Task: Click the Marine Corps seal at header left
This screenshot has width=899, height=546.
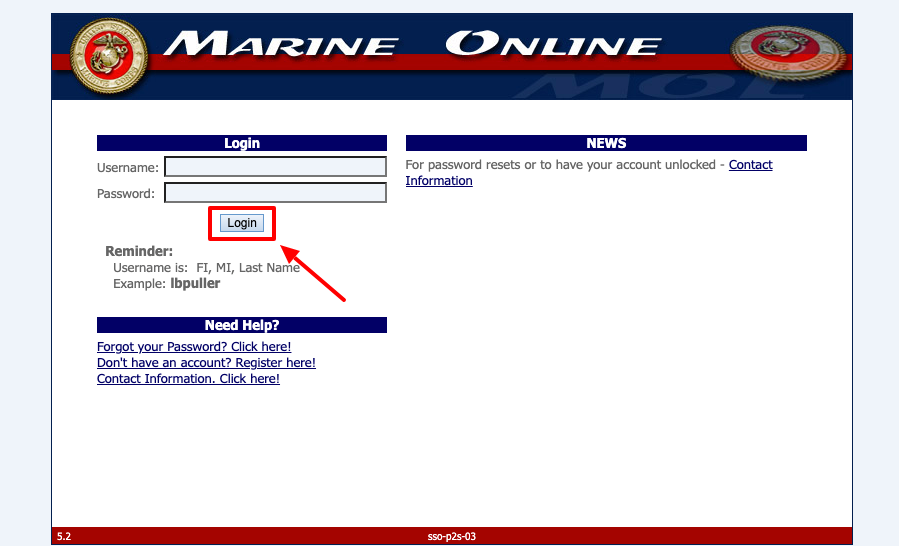Action: tap(109, 56)
